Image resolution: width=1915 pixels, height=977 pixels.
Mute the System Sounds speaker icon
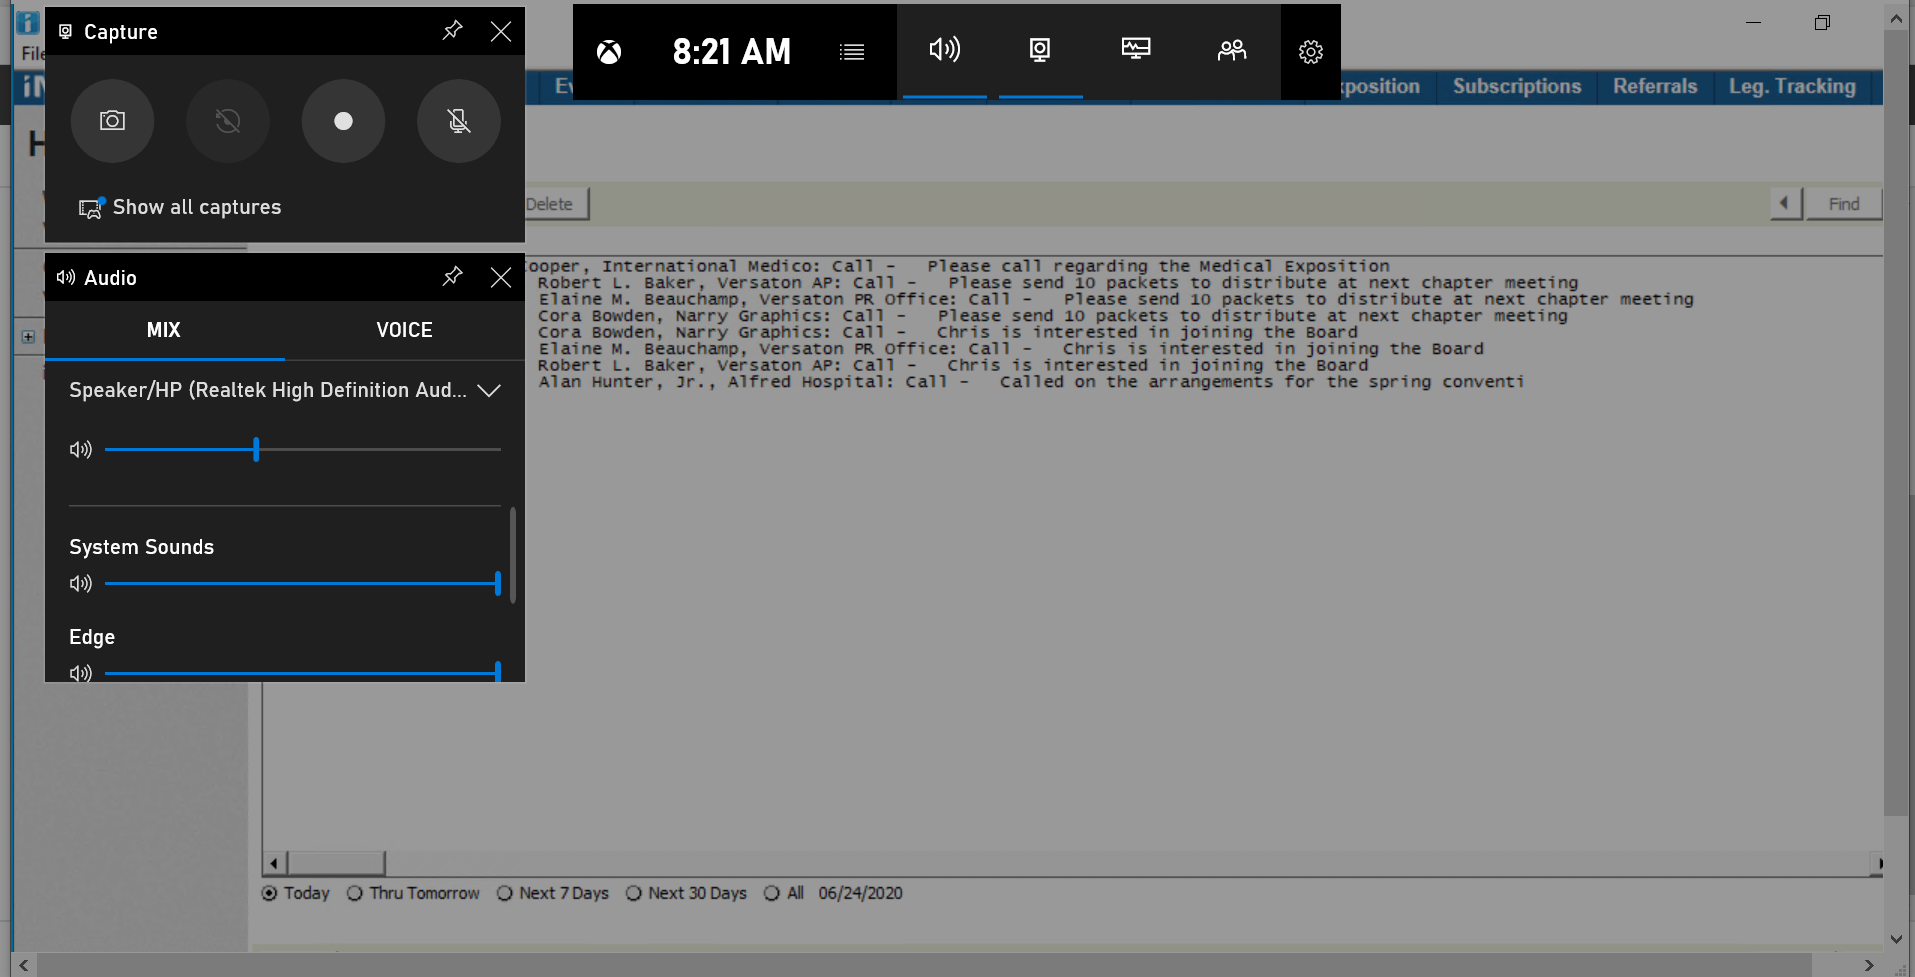pos(81,584)
